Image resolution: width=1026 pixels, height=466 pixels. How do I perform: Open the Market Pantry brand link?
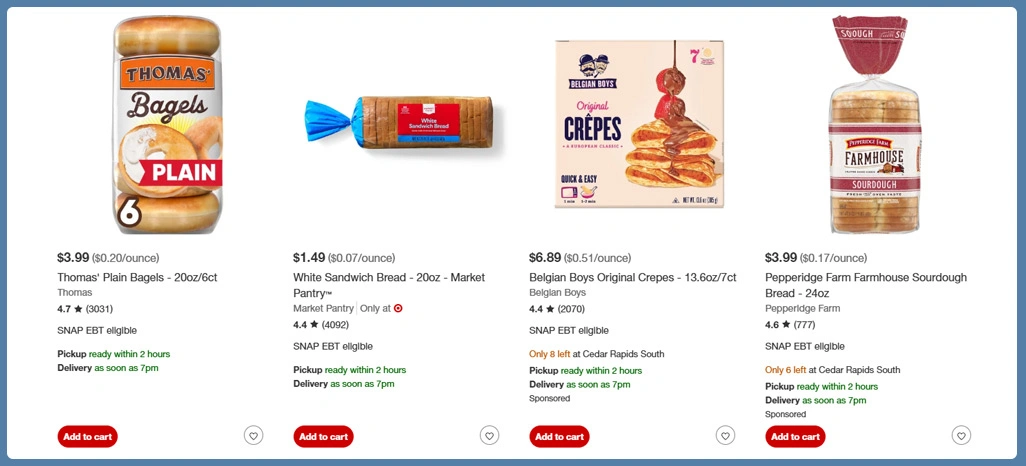pyautogui.click(x=324, y=309)
